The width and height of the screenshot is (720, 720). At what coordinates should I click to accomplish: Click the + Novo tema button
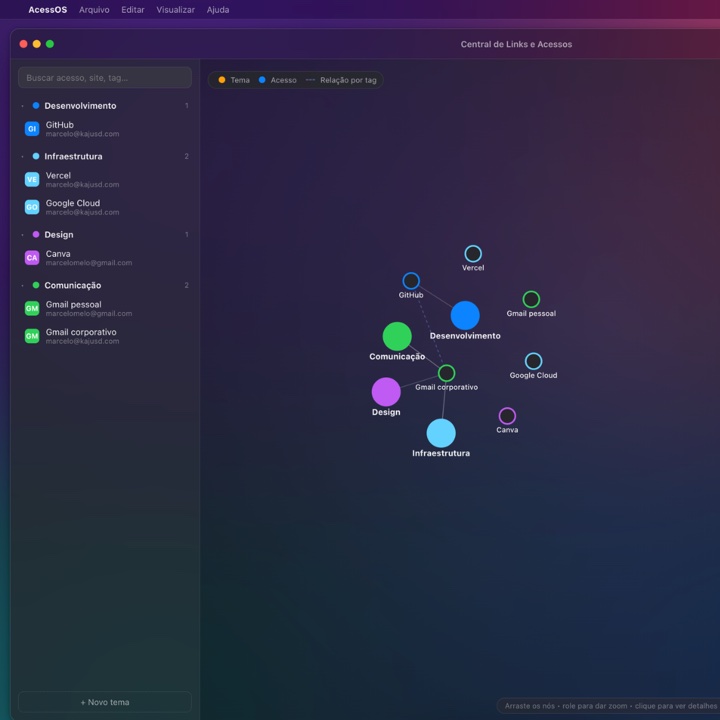point(105,702)
